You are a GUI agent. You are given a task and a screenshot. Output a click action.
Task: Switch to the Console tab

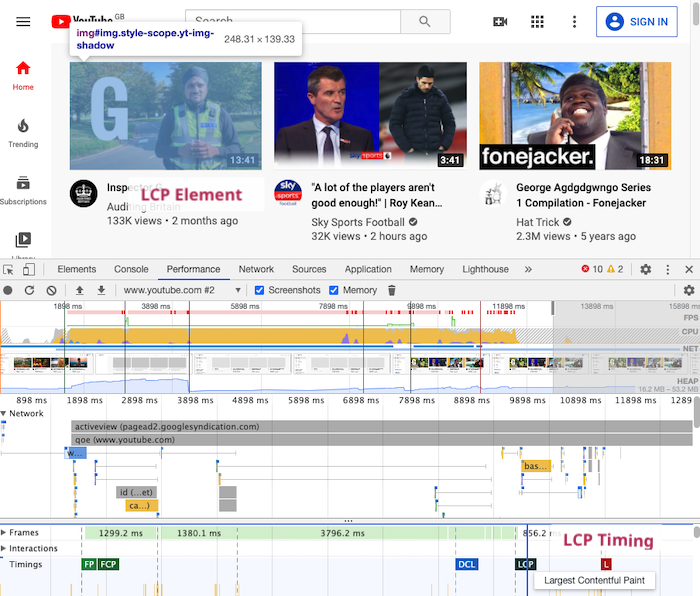tap(131, 269)
